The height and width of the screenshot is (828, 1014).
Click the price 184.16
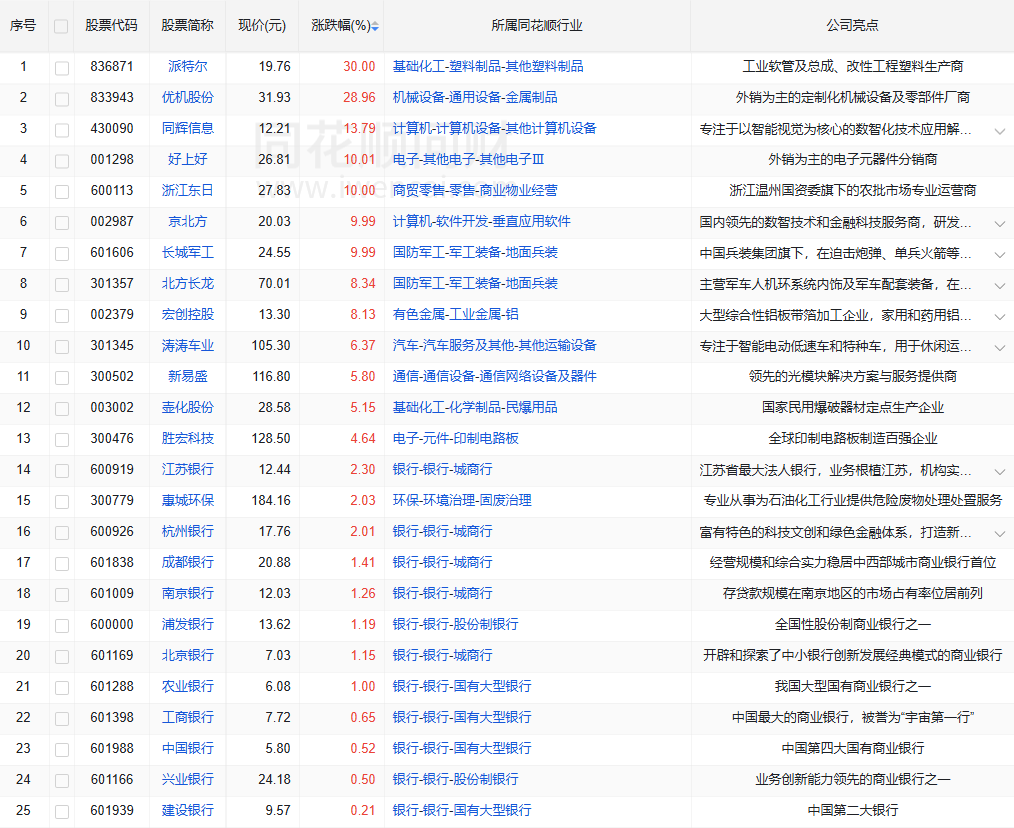(x=271, y=500)
